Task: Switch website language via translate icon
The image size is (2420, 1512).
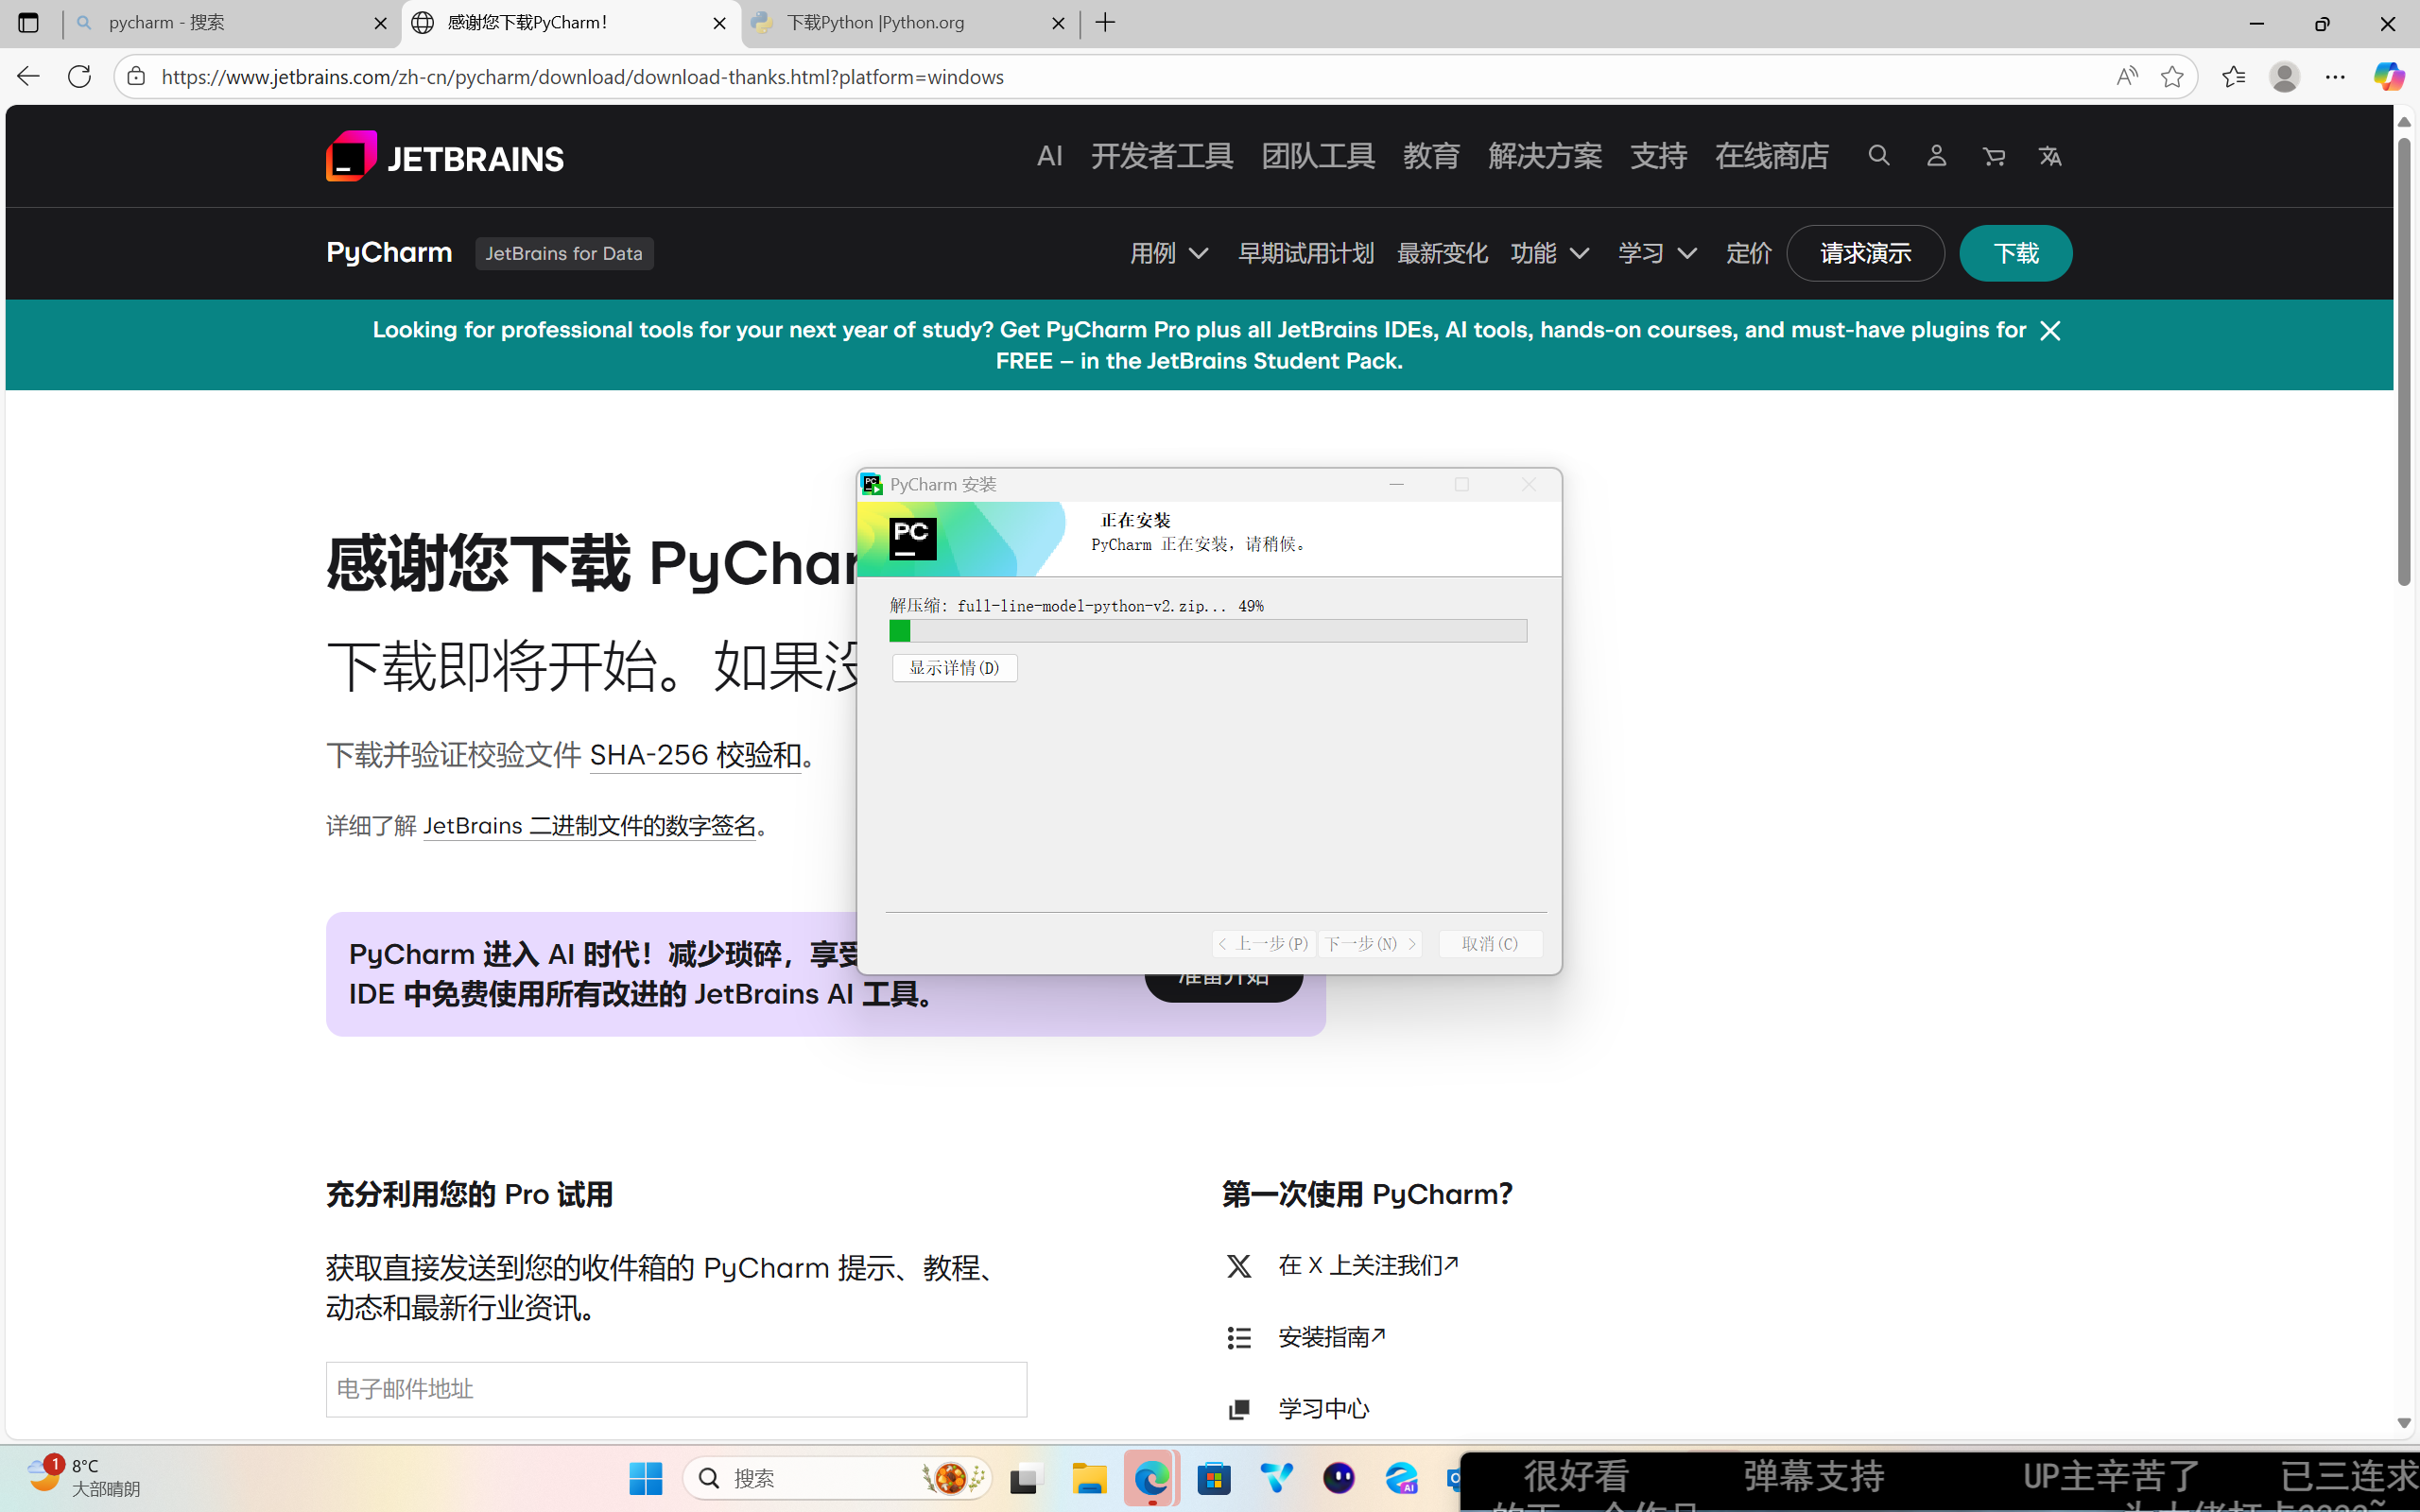Action: point(2051,156)
